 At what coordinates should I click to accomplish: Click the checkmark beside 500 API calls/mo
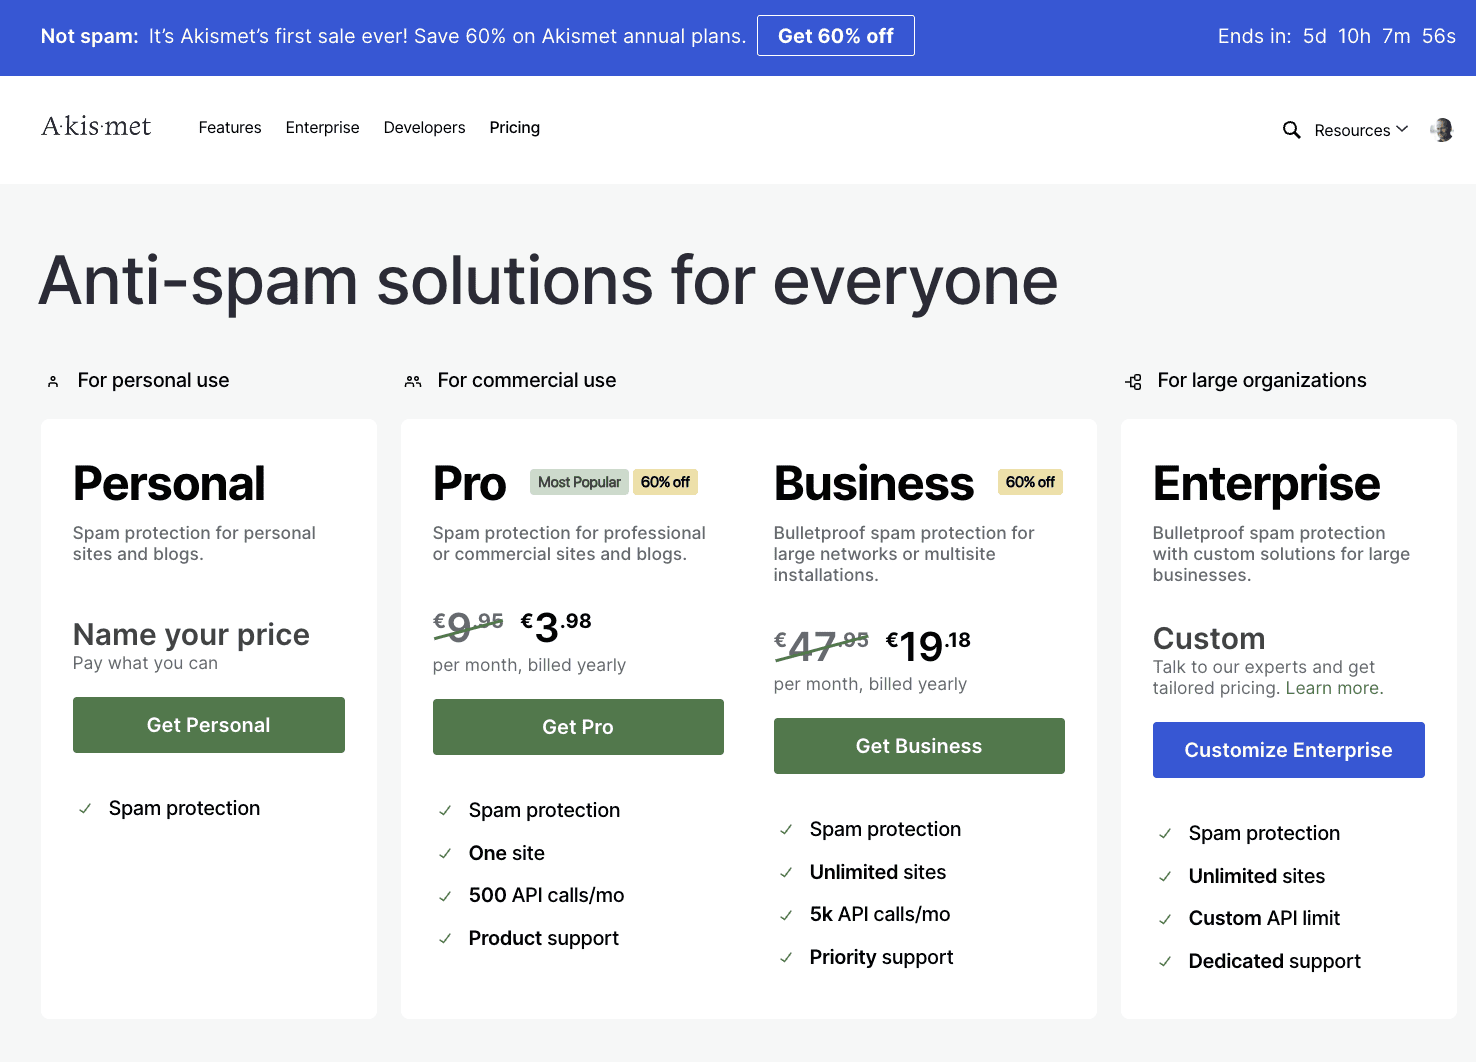pos(445,896)
